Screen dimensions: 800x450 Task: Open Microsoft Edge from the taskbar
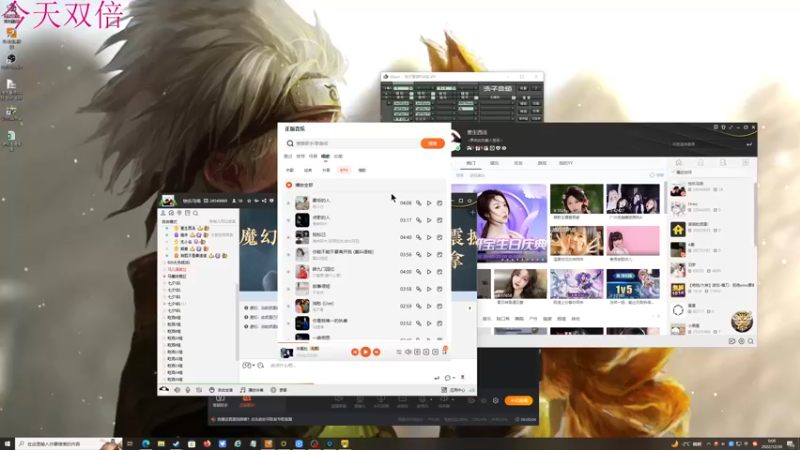click(146, 444)
